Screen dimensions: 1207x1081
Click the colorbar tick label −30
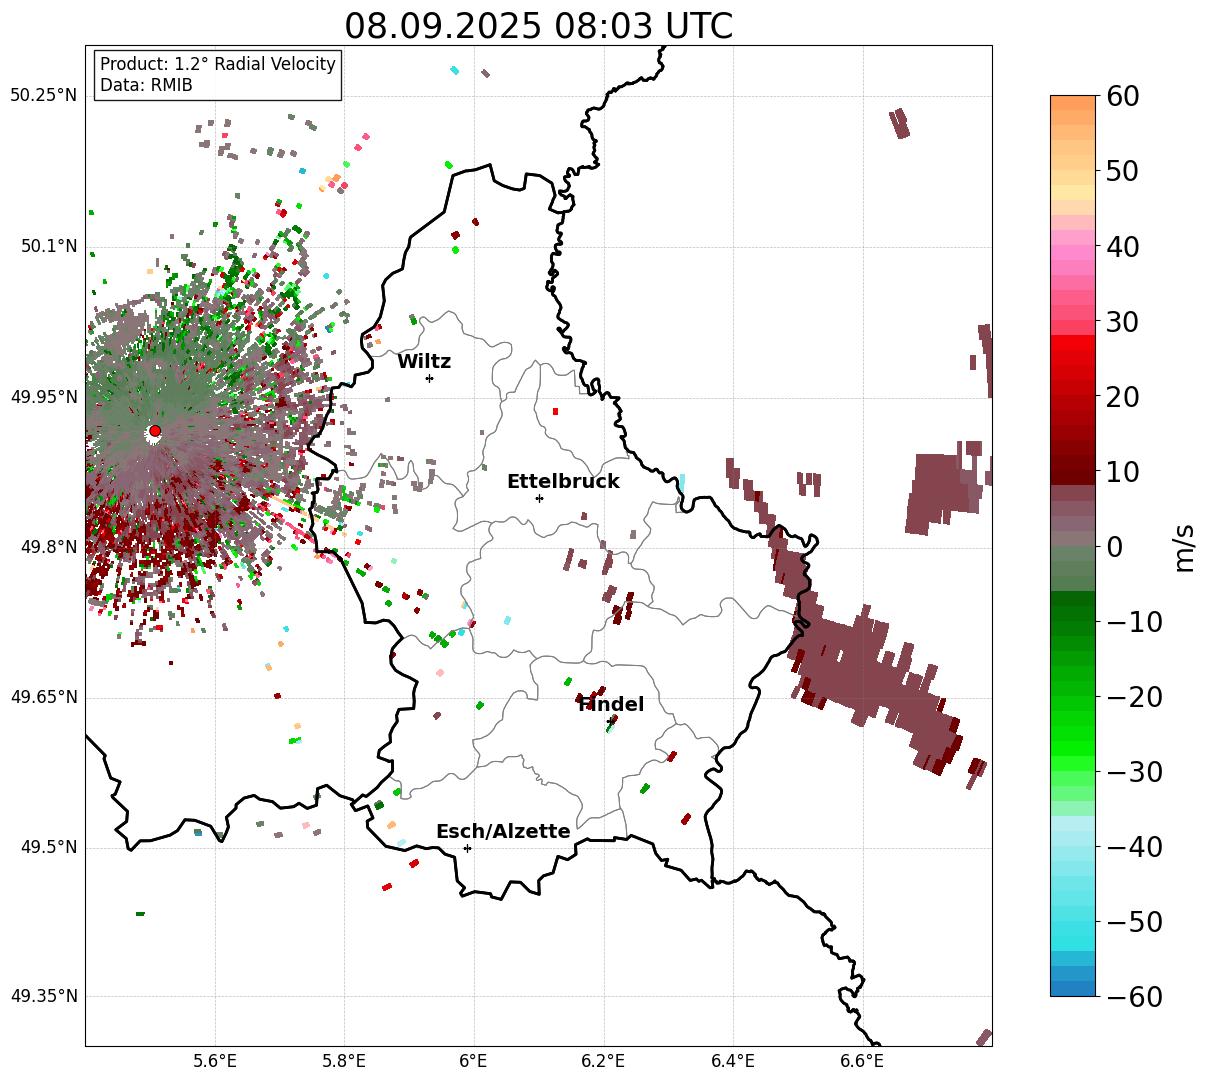[x=1134, y=772]
